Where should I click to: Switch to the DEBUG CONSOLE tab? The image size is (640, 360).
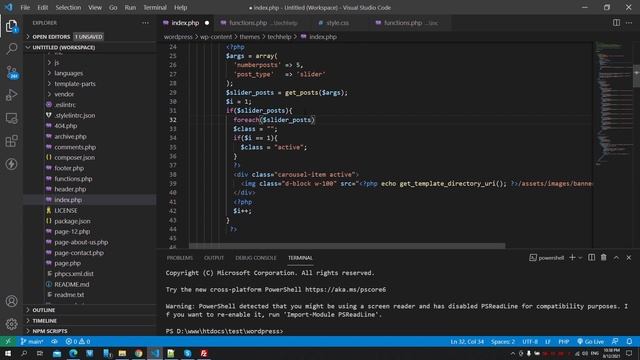point(256,258)
